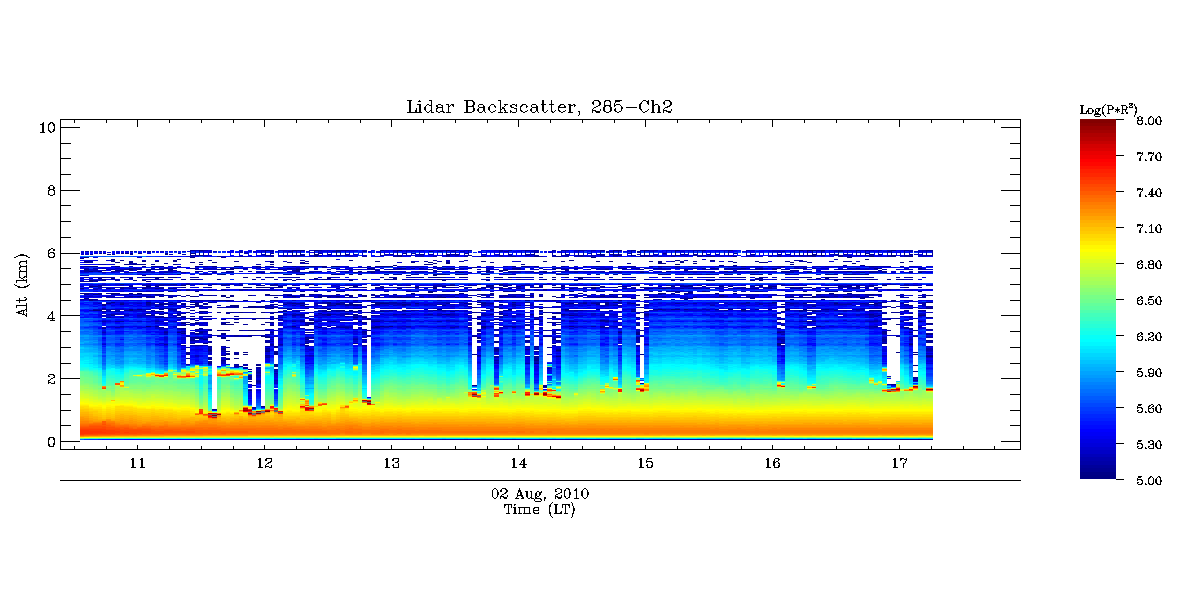Click the date label "02 Aug, 2010"
The height and width of the screenshot is (600, 1200).
pos(540,494)
